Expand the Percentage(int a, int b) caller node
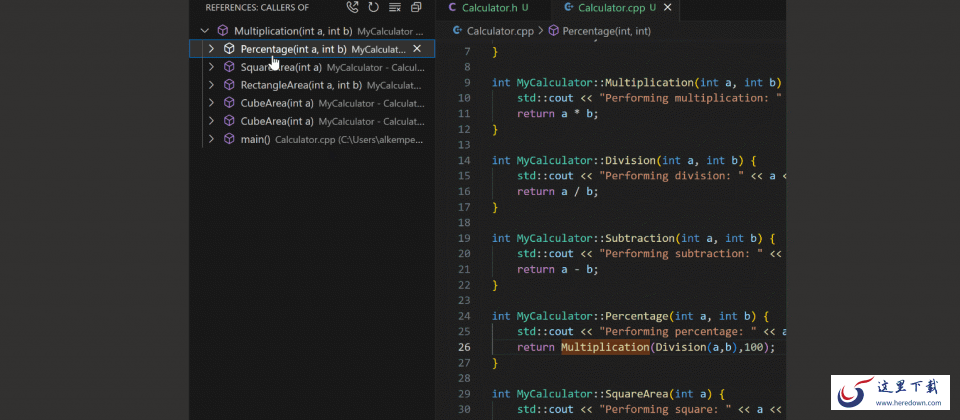This screenshot has width=960, height=420. tap(211, 48)
